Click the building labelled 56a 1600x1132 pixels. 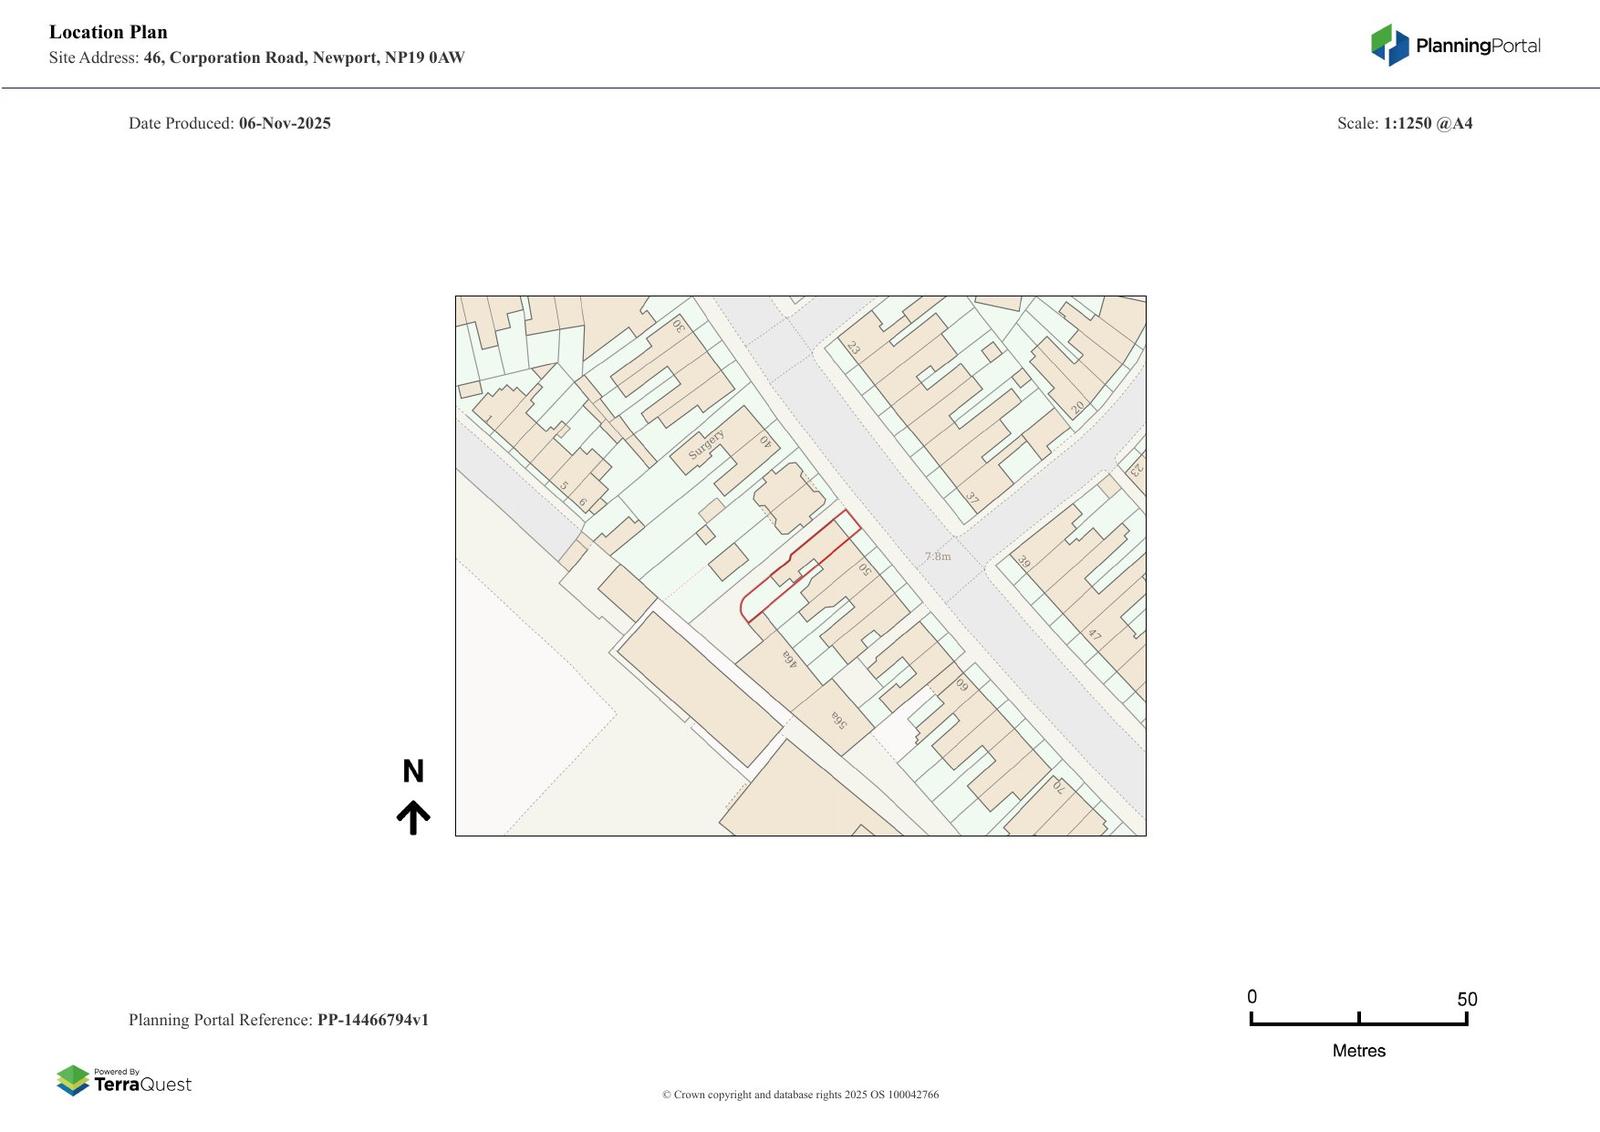point(838,719)
